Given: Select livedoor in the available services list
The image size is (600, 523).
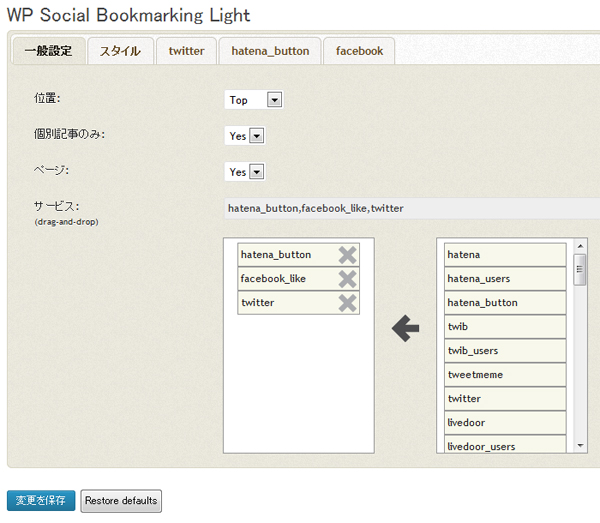Looking at the screenshot, I should coord(505,423).
